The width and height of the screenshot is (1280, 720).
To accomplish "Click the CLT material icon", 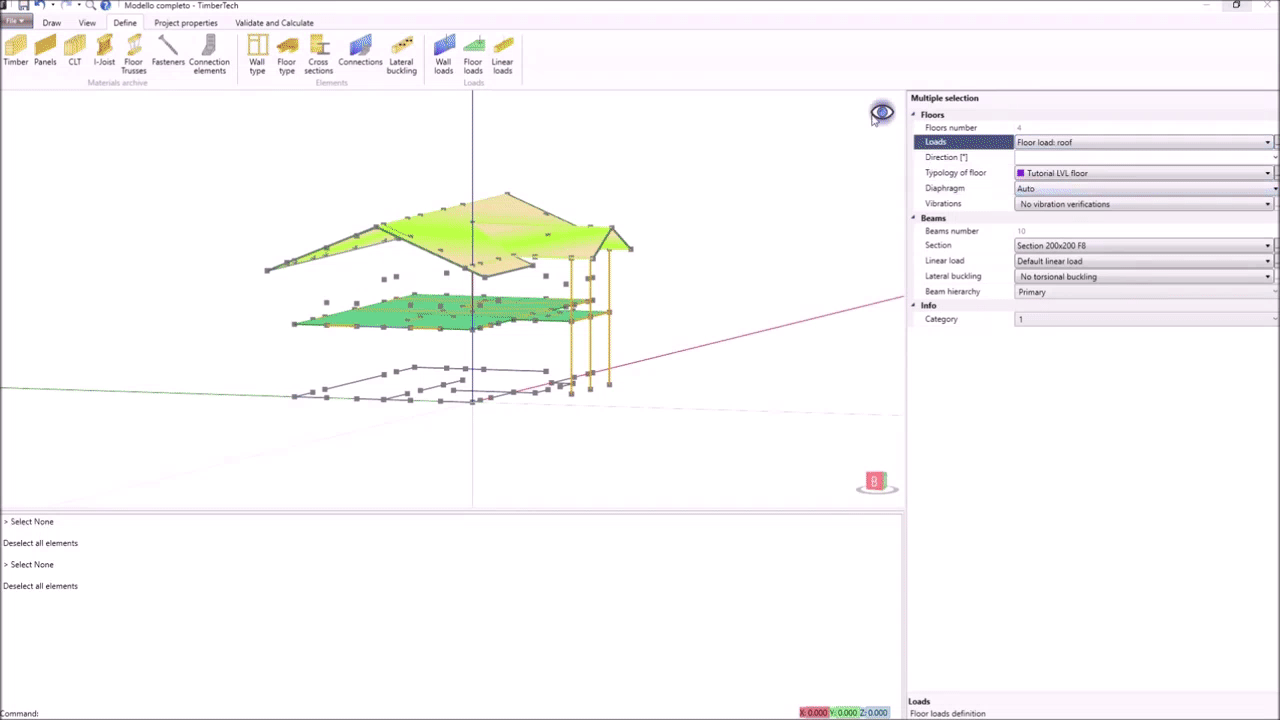I will coord(75,50).
